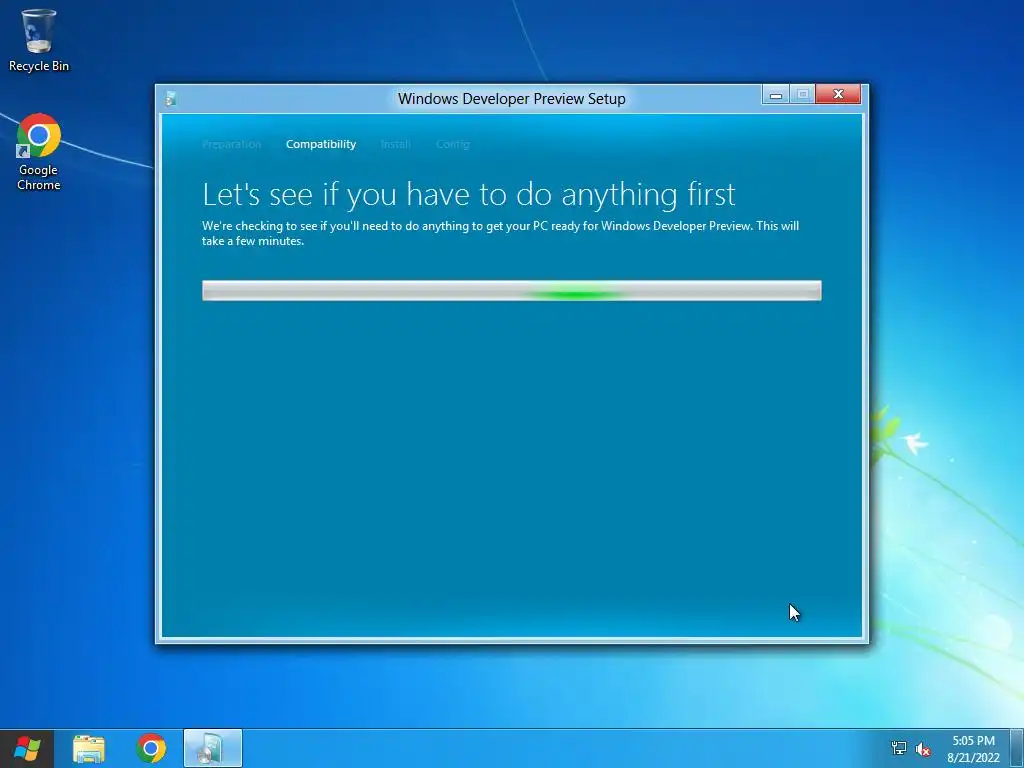Click the setup window title bar icon
This screenshot has height=768, width=1024.
point(170,99)
